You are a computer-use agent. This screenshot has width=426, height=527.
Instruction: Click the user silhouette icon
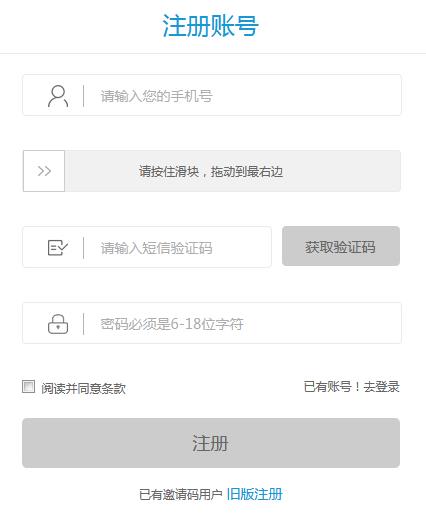pos(58,96)
